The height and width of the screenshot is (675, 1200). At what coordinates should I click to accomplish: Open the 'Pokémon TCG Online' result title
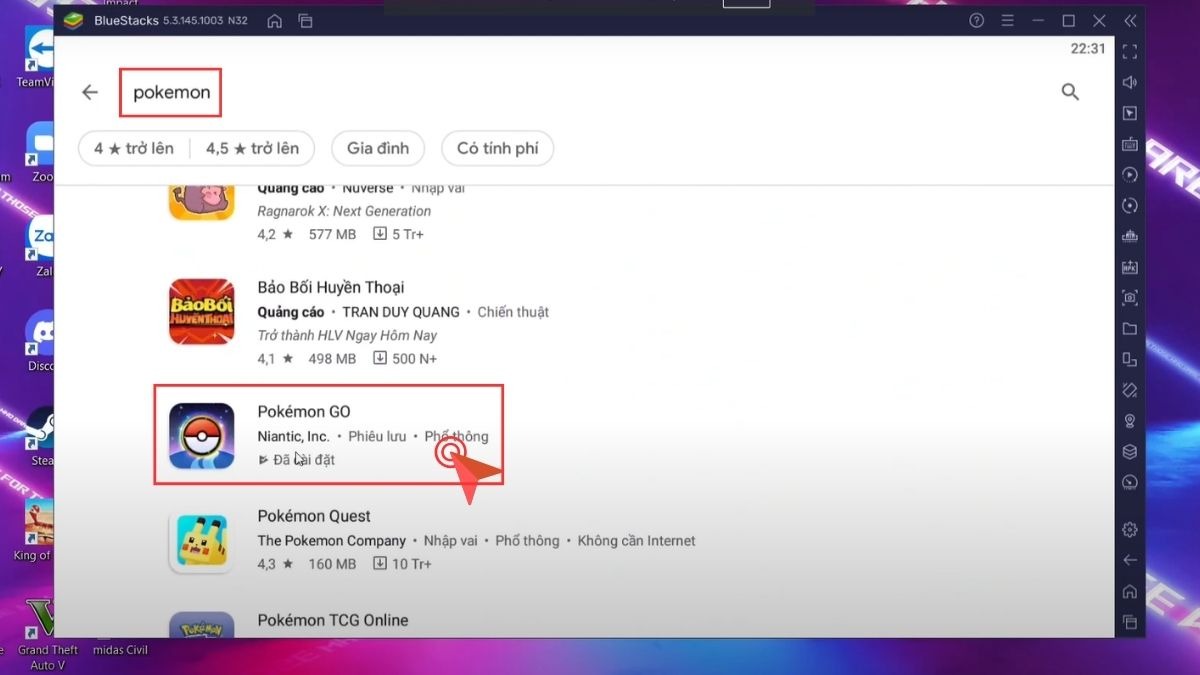click(x=333, y=620)
